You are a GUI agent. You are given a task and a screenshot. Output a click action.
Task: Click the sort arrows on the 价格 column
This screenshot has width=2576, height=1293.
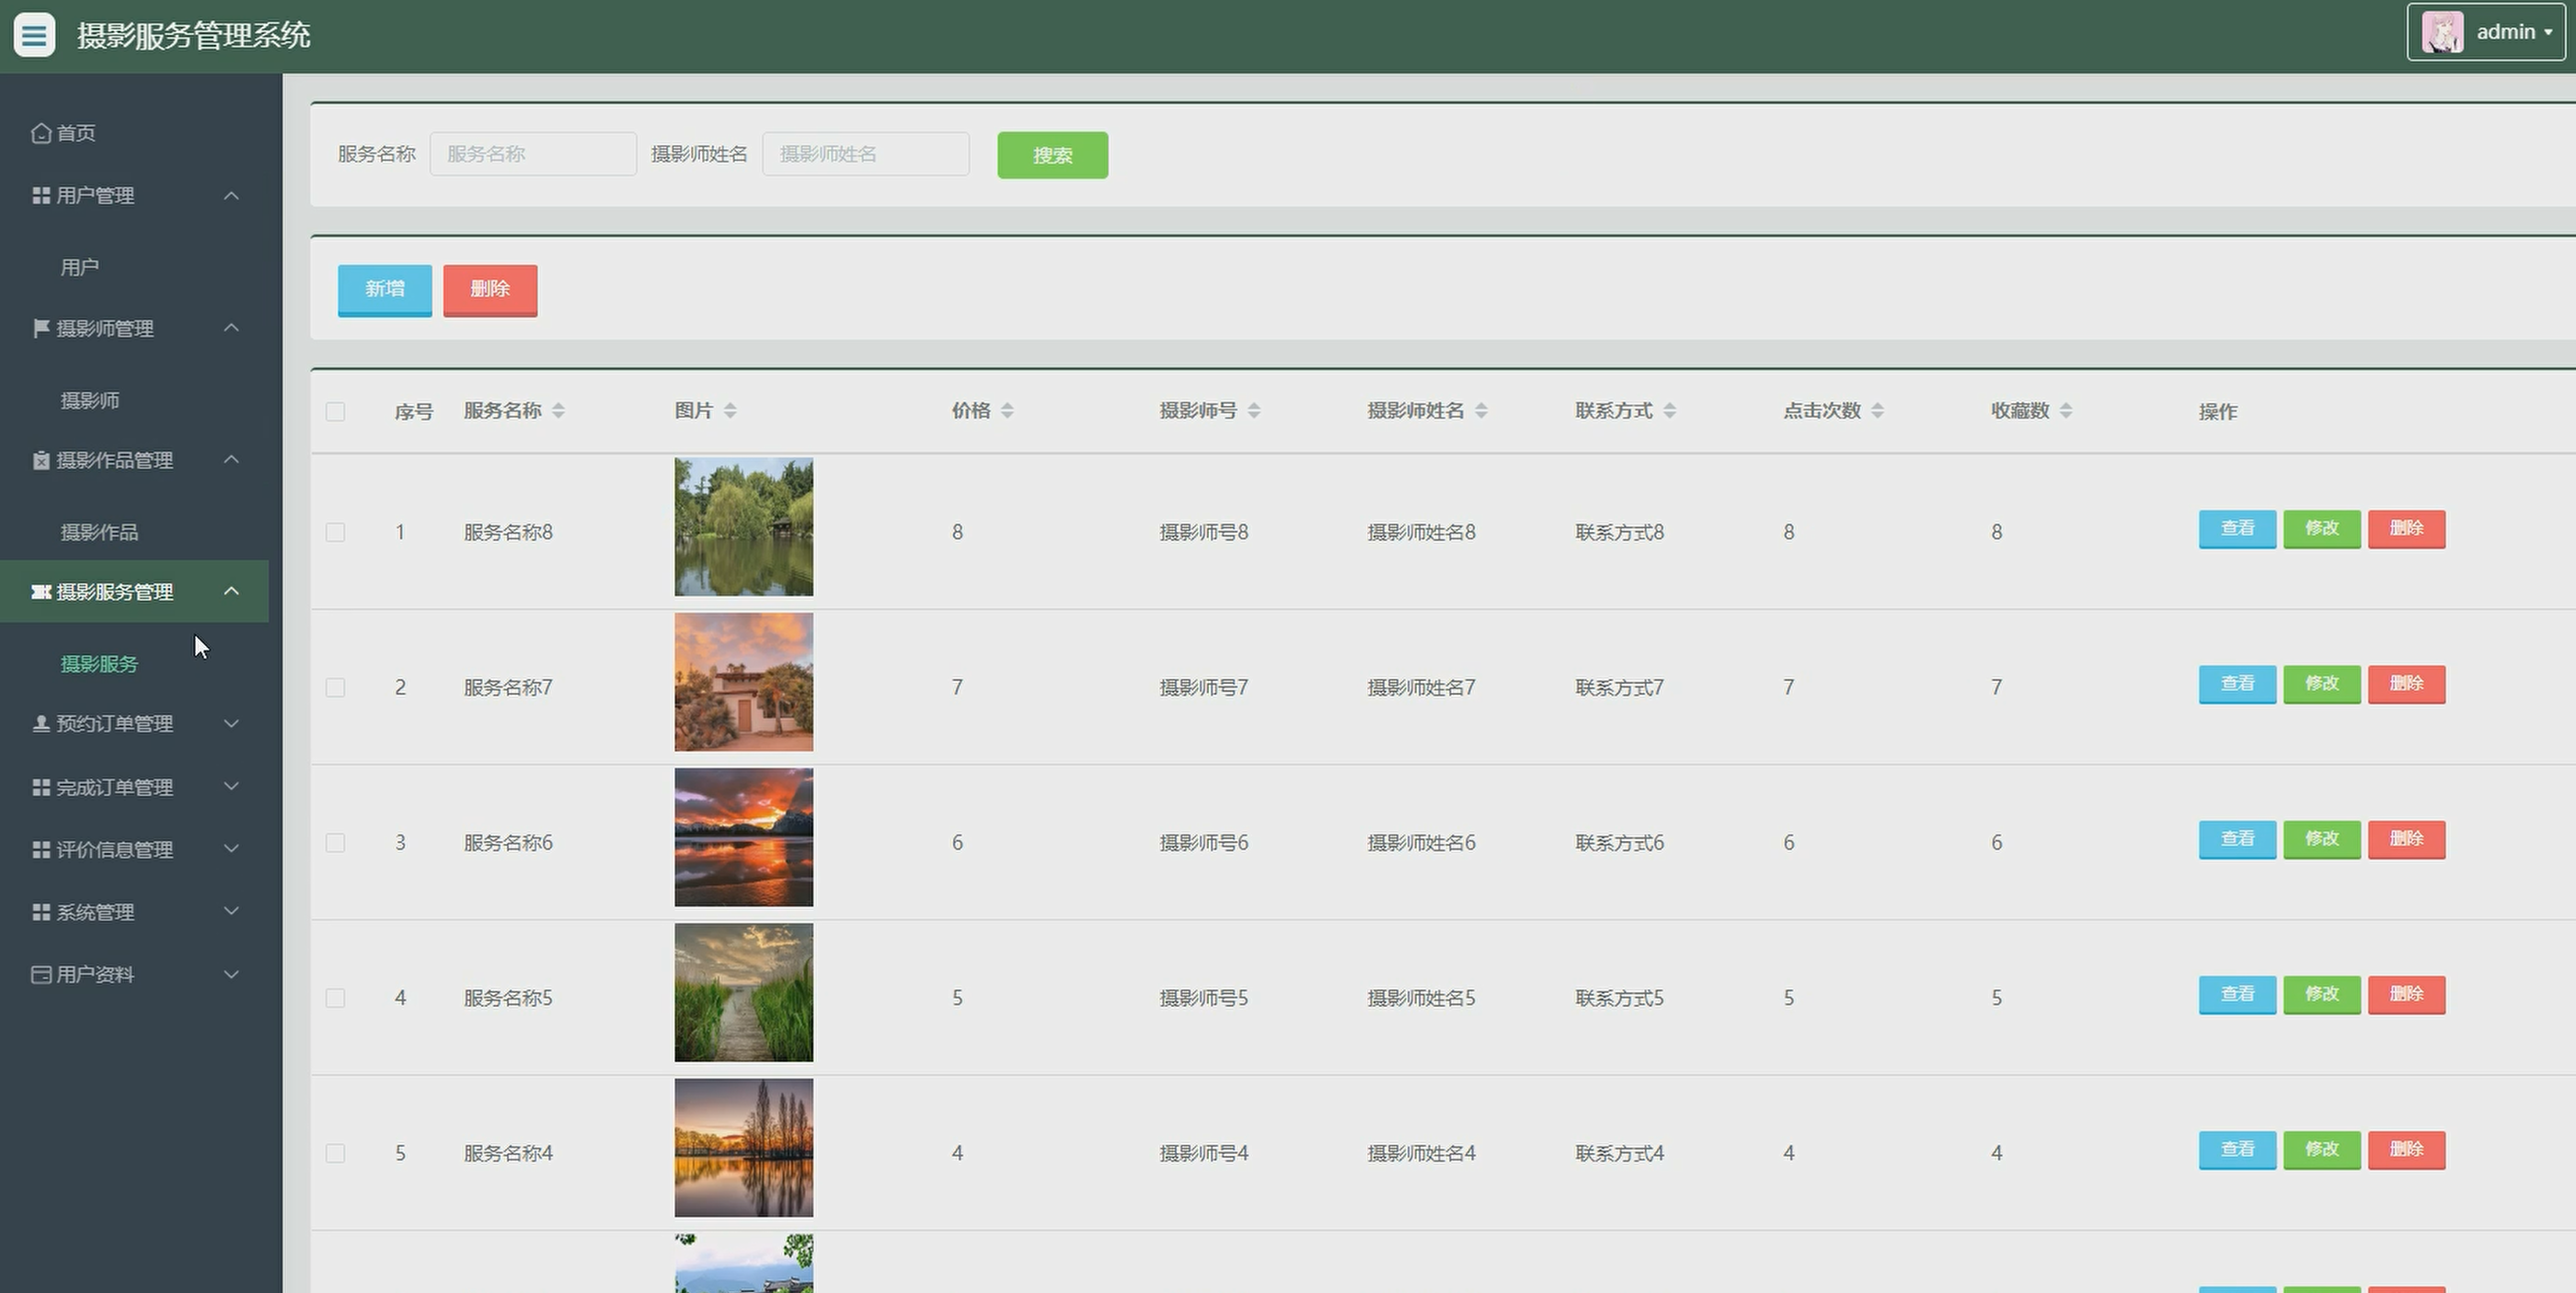pos(1007,411)
